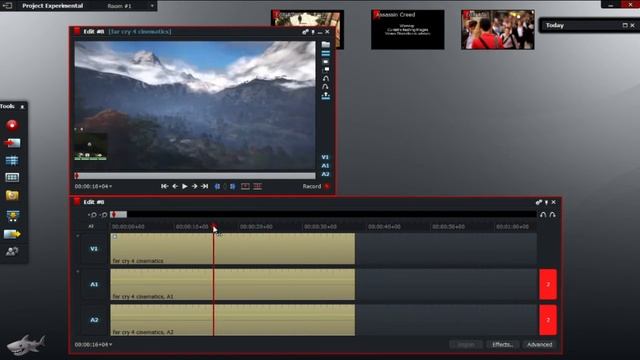The width and height of the screenshot is (640, 360).
Task: Click the first red icon after the blue marks
Action: (x=245, y=187)
